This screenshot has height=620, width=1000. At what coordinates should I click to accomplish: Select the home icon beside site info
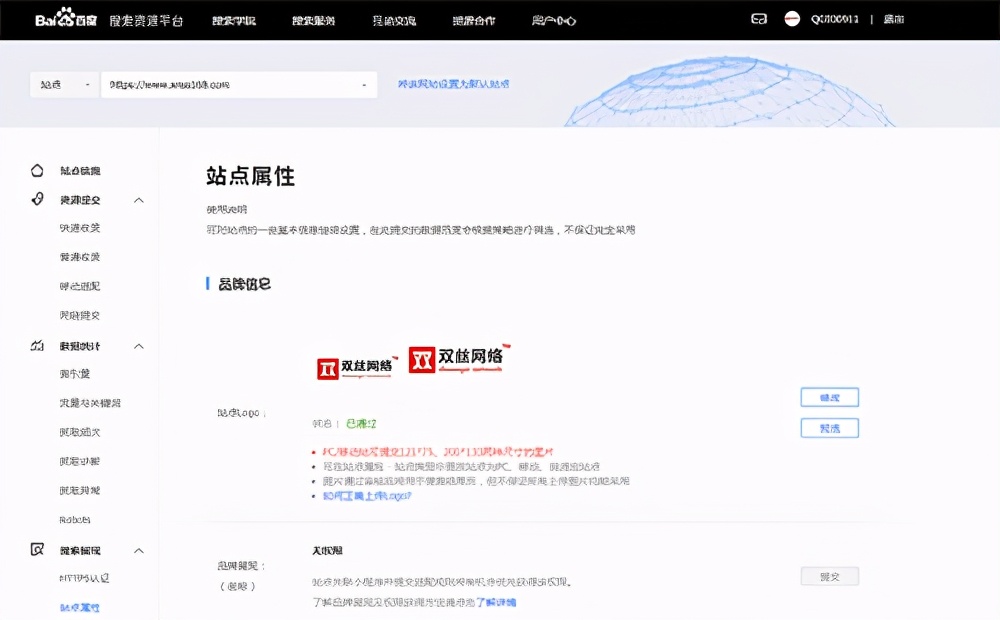pyautogui.click(x=35, y=170)
